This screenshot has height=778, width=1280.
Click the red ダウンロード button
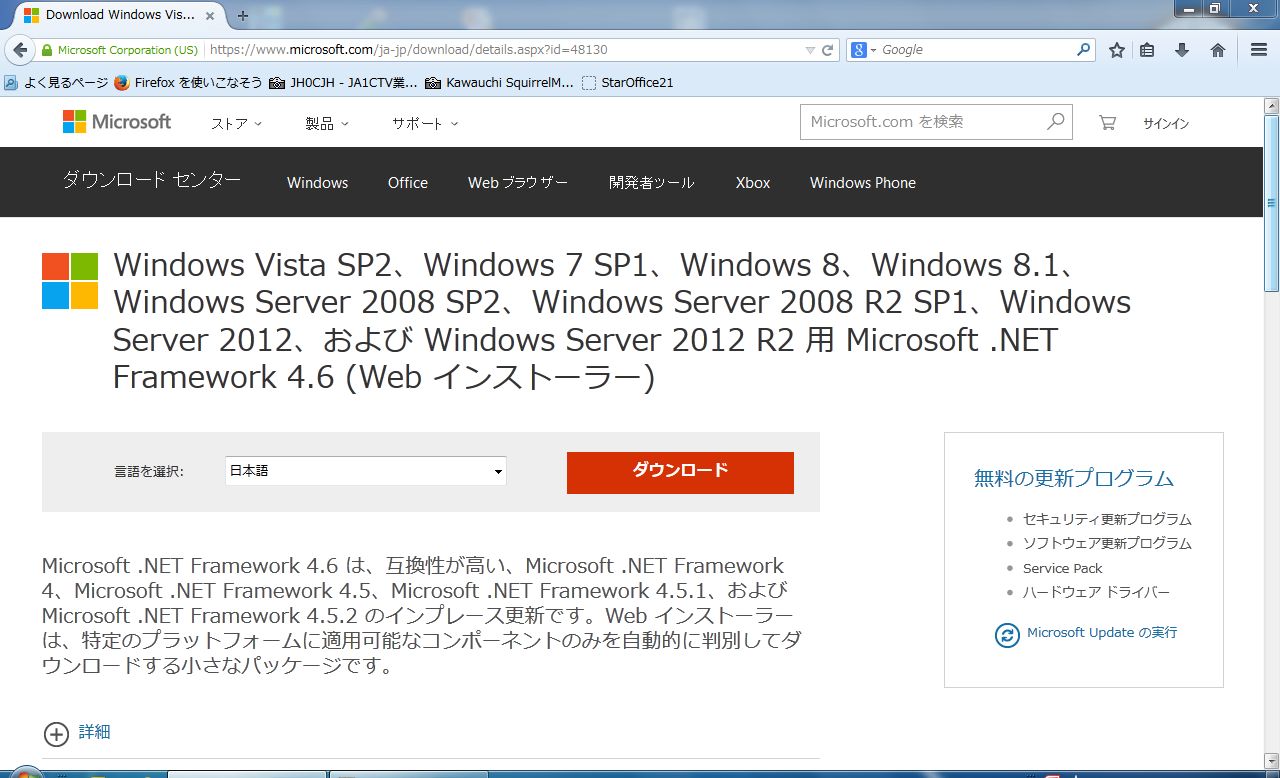[x=680, y=472]
